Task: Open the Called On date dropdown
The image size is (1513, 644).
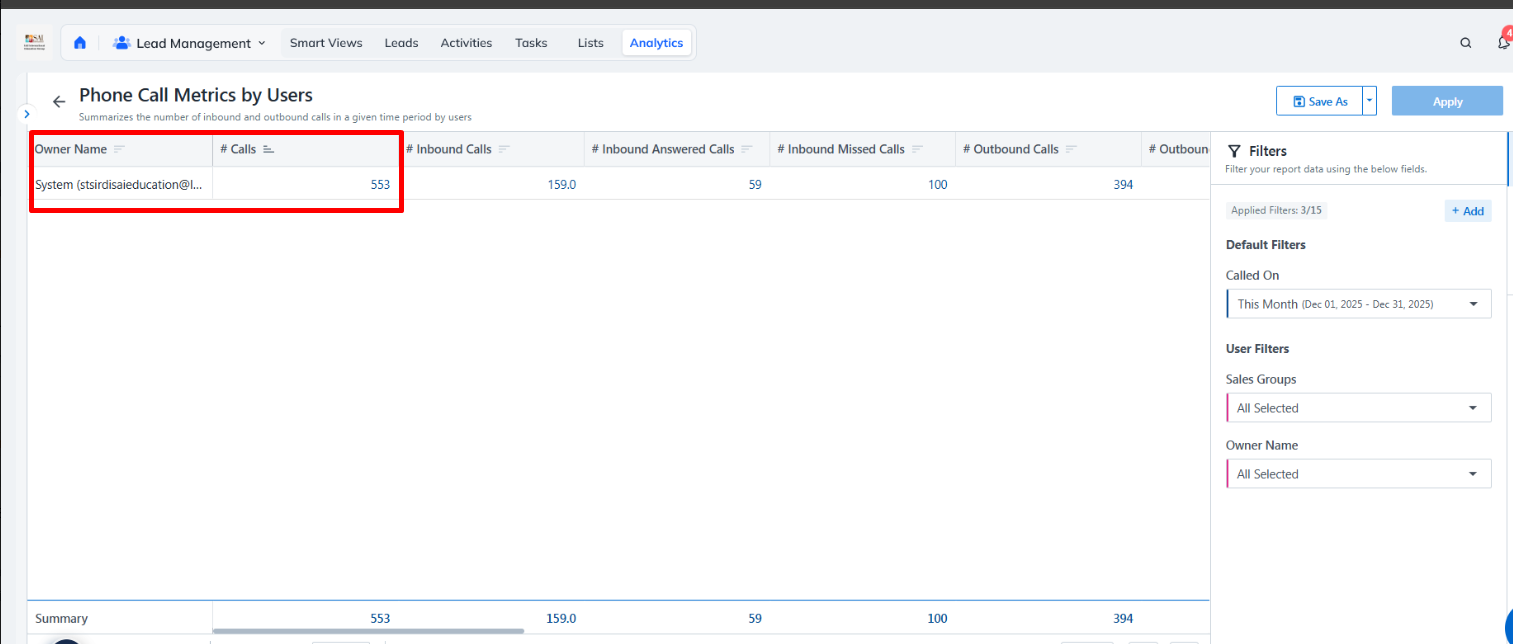Action: [1358, 304]
